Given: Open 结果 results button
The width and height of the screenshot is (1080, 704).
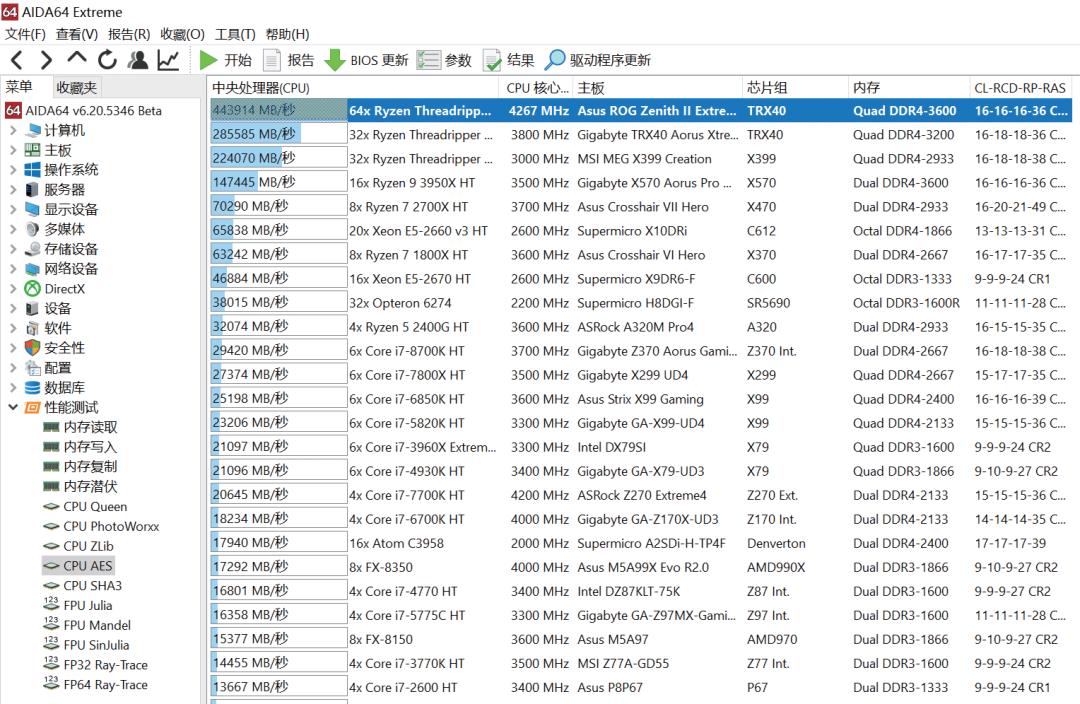Looking at the screenshot, I should click(508, 60).
